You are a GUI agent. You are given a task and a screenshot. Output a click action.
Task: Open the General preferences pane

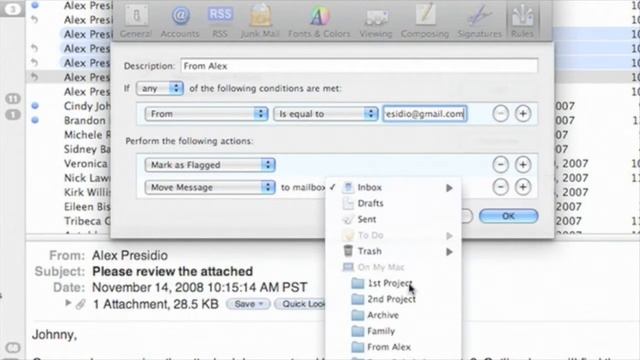coord(136,22)
